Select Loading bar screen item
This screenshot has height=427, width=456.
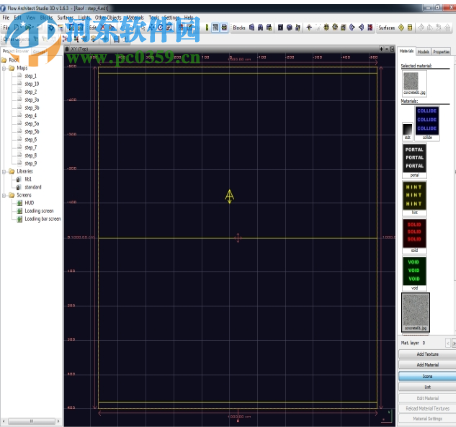[x=43, y=219]
